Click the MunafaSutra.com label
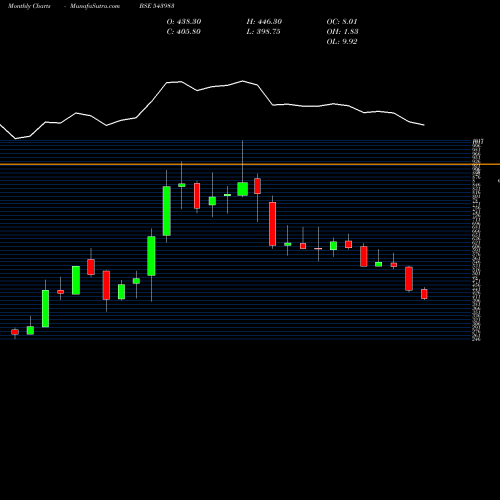 coord(95,6)
